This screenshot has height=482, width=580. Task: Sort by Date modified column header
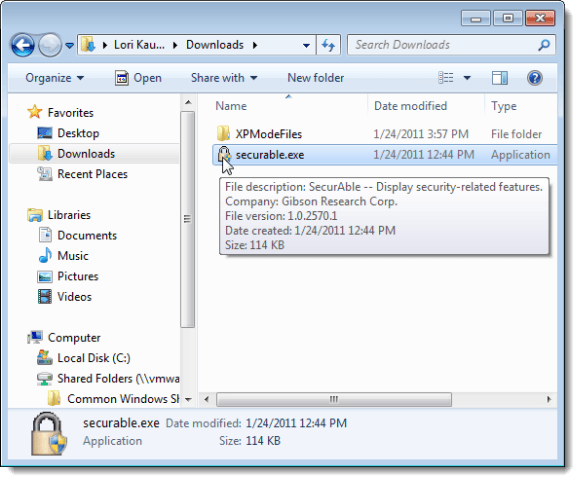click(x=411, y=106)
